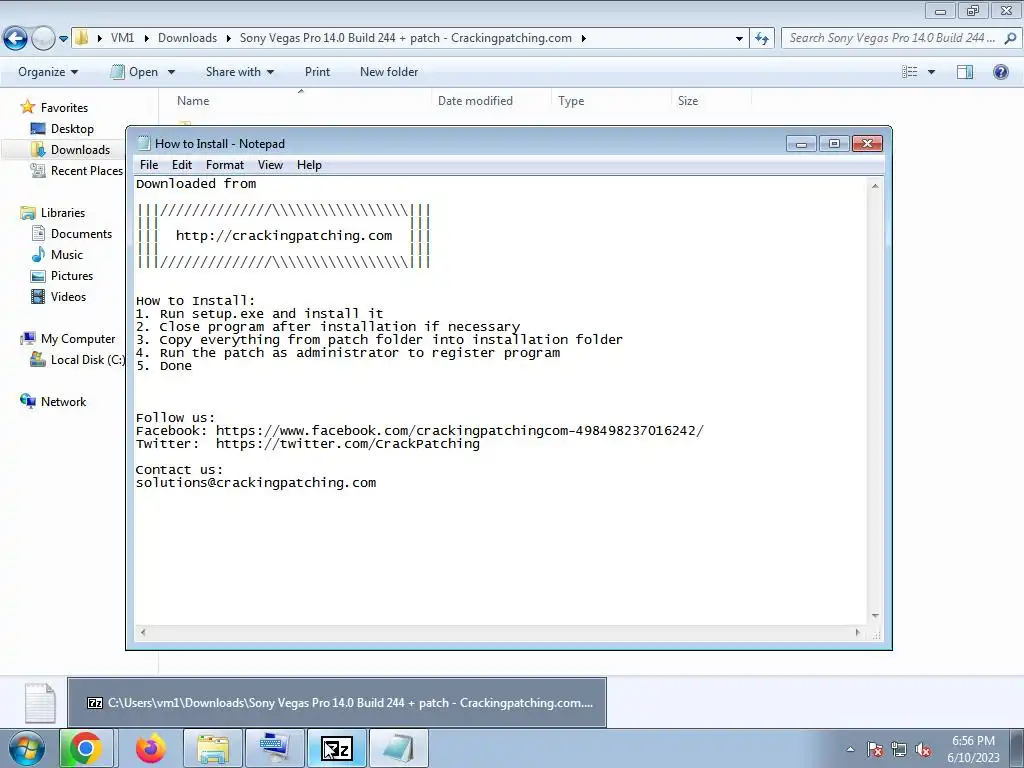Viewport: 1024px width, 768px height.
Task: Switch to 7-Zip taskbar button
Action: click(x=337, y=748)
